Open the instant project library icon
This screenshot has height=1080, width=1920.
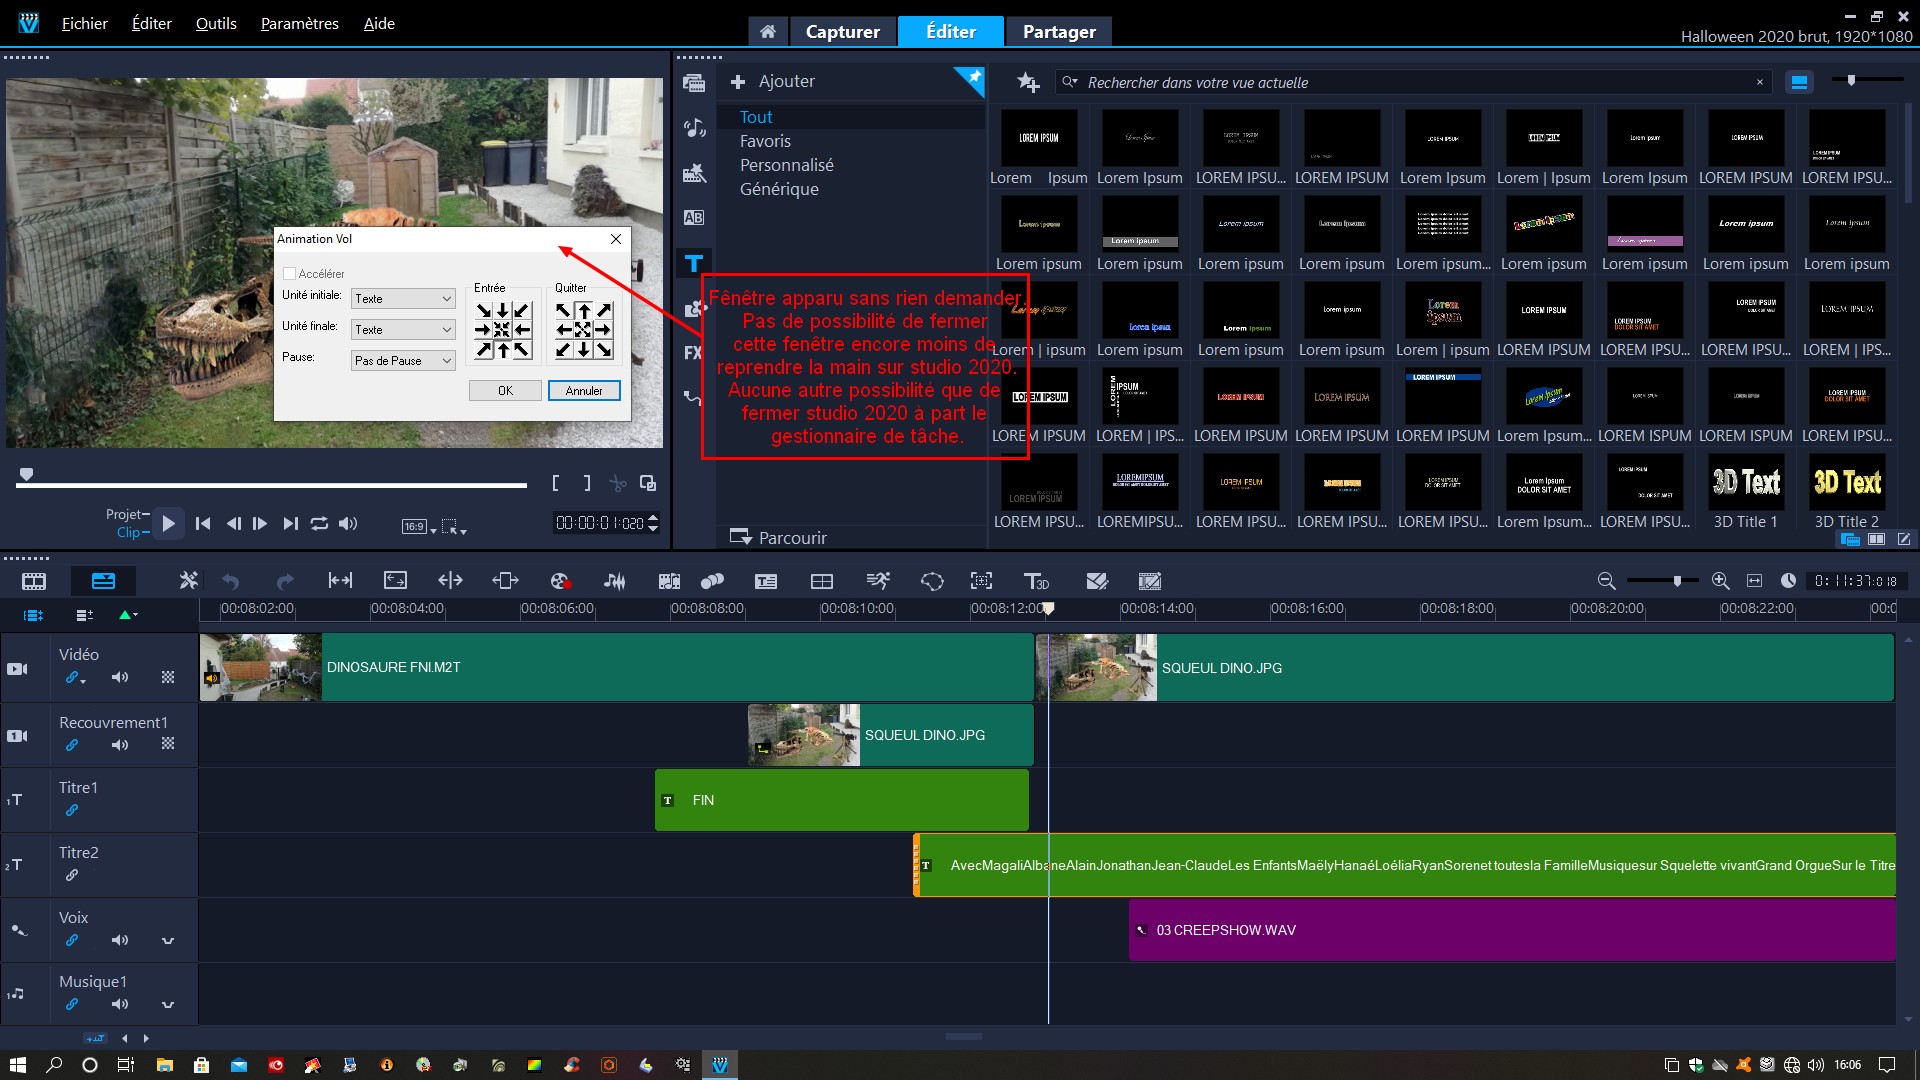694,173
